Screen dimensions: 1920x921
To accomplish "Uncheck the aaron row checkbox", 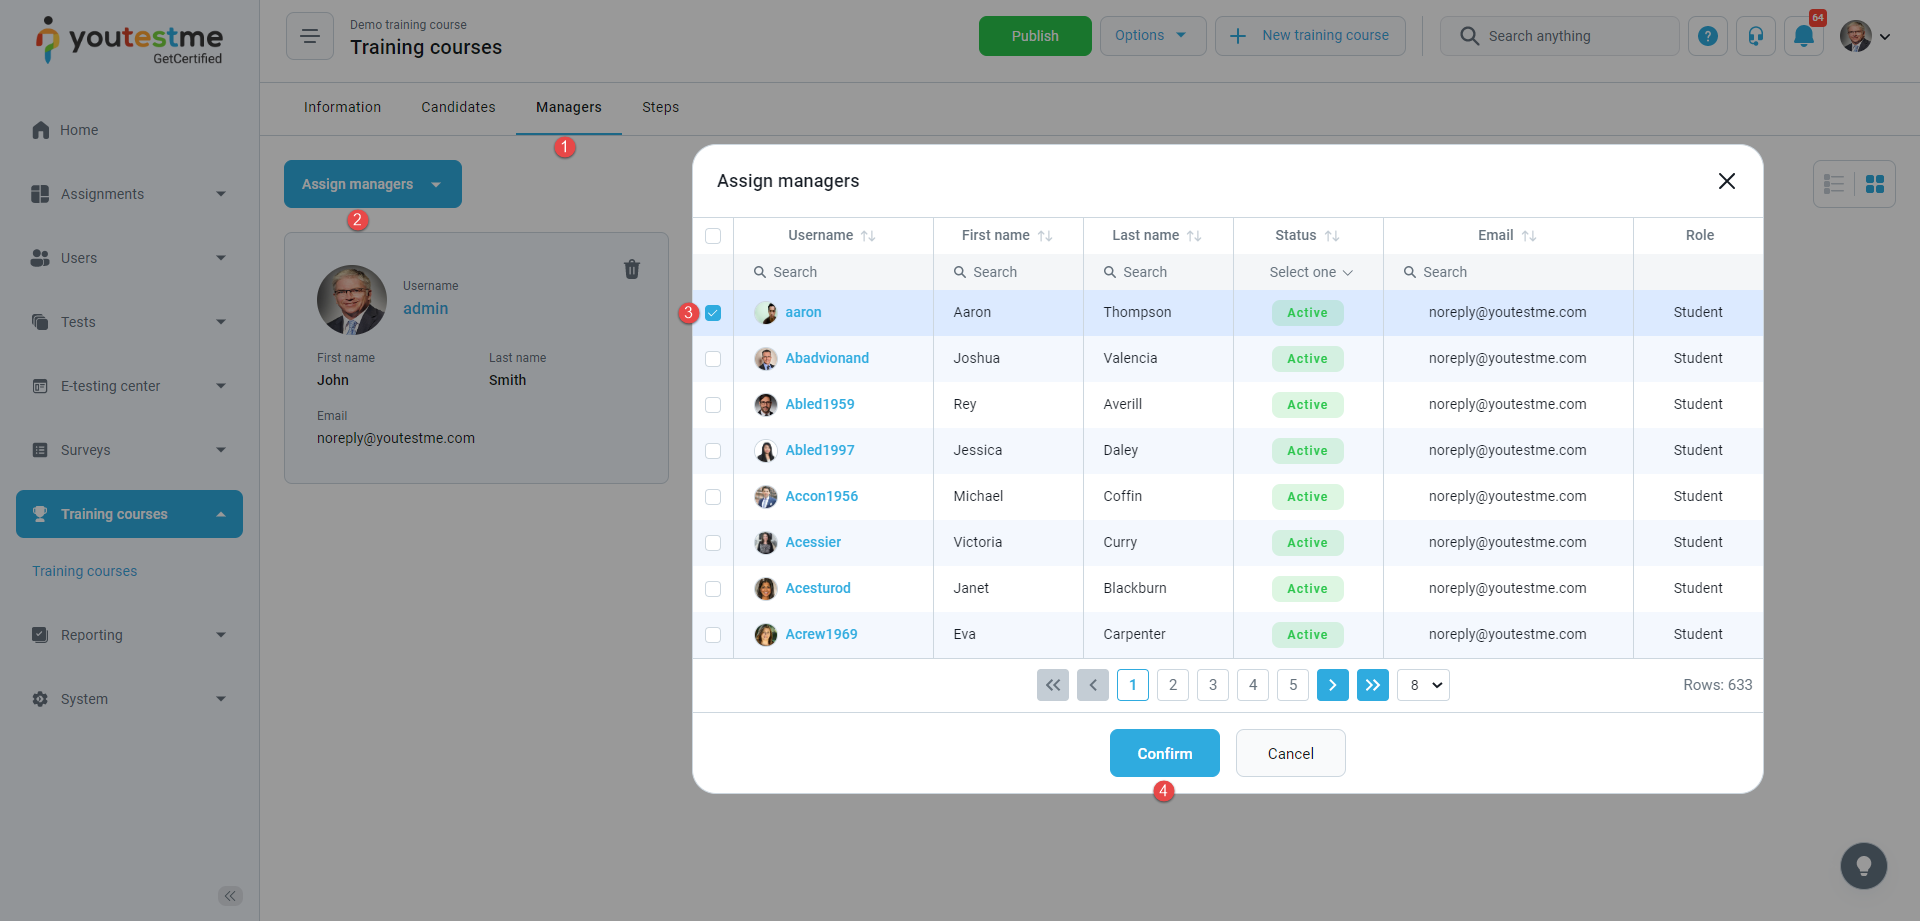I will [x=713, y=313].
